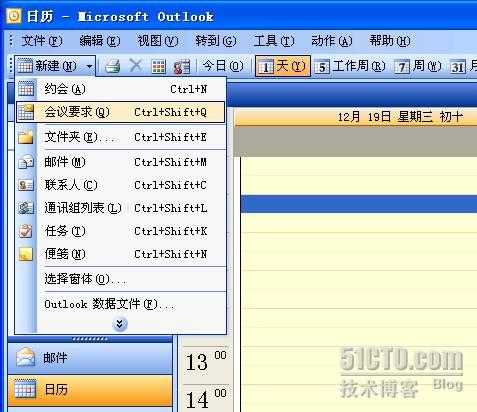Screen dimensions: 477x412
Task: Open the 文件(F) menu
Action: pyautogui.click(x=42, y=41)
